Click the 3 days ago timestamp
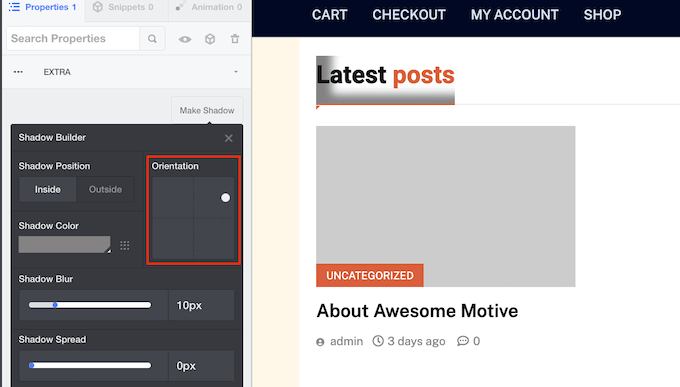The image size is (680, 387). 416,341
